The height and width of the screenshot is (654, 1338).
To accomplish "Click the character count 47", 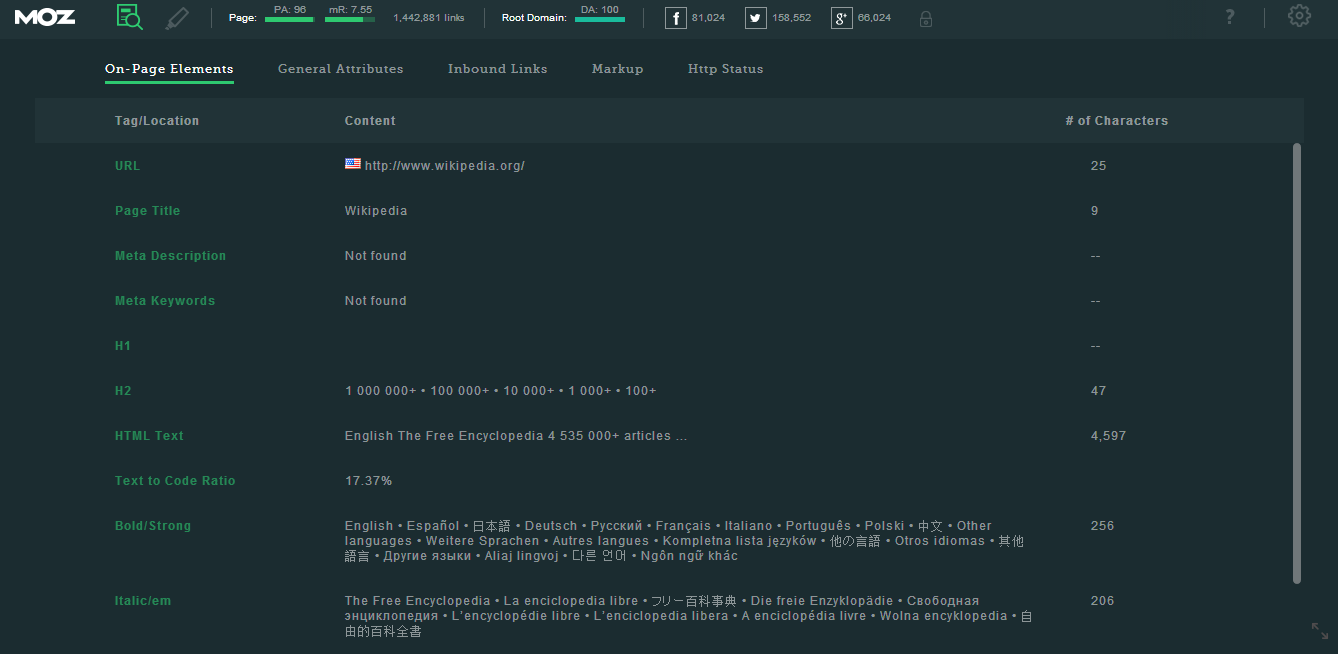I will point(1099,391).
